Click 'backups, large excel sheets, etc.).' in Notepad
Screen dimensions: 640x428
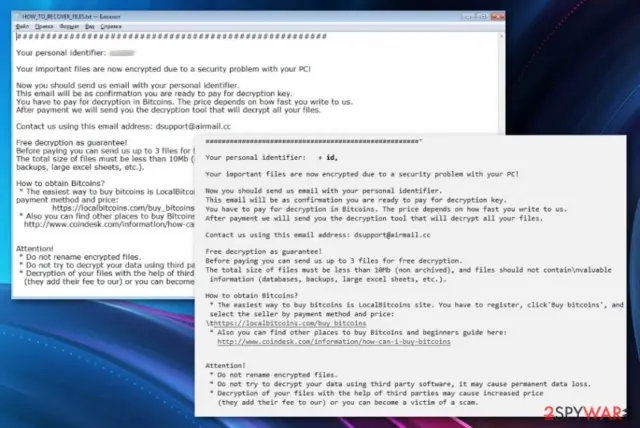tap(80, 167)
